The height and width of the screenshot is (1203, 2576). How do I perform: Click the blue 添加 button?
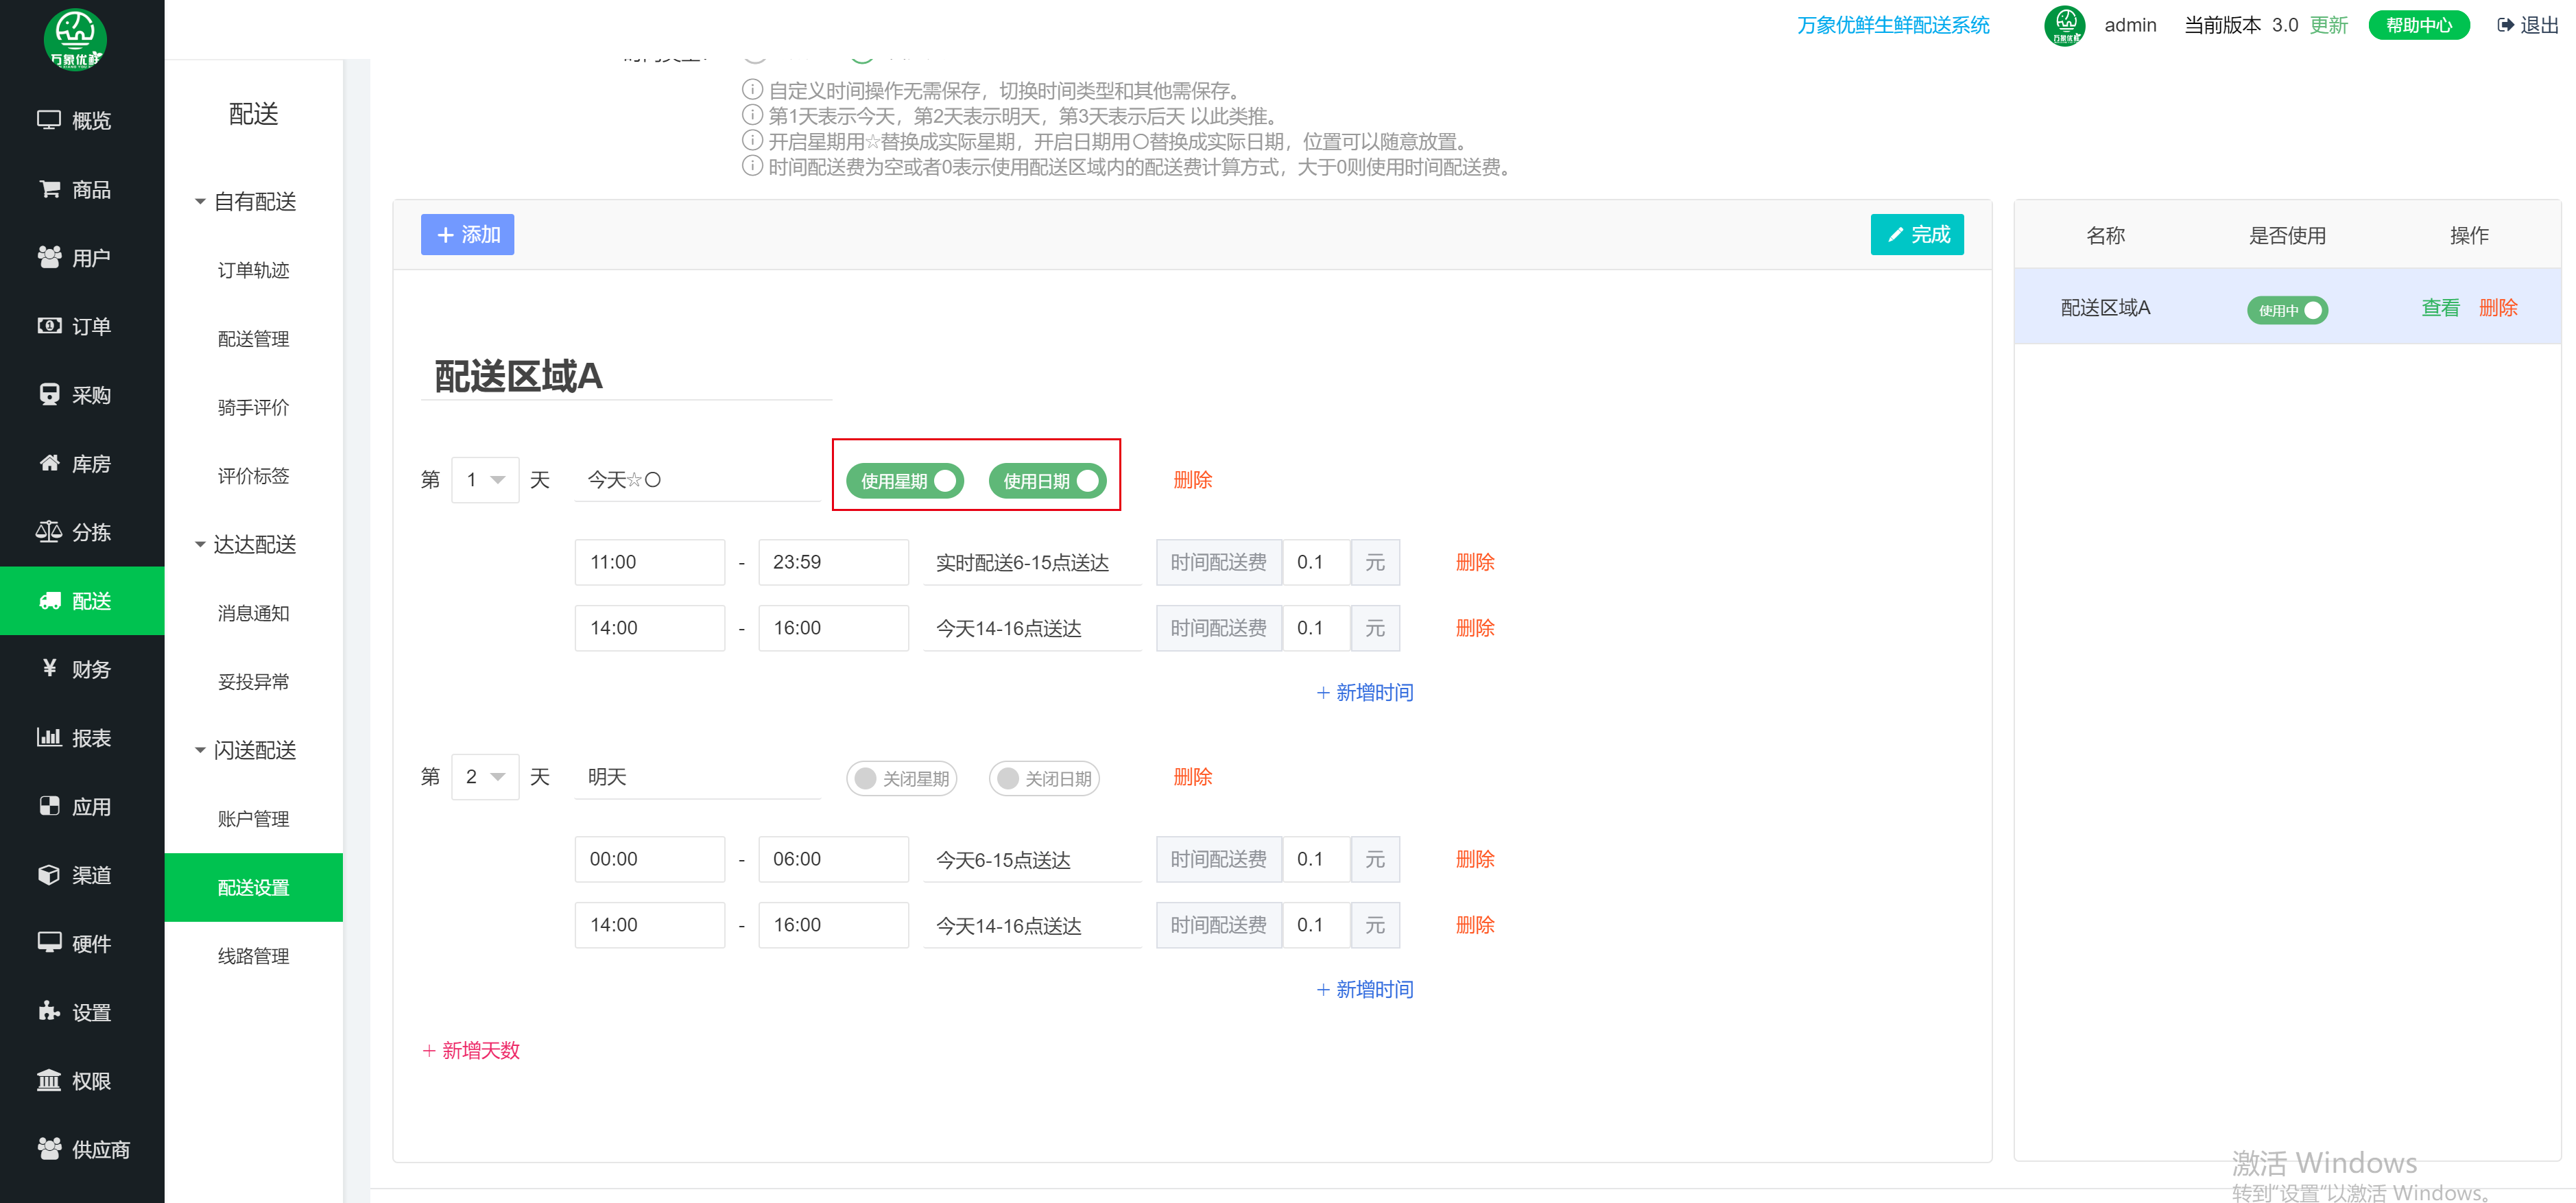coord(467,235)
